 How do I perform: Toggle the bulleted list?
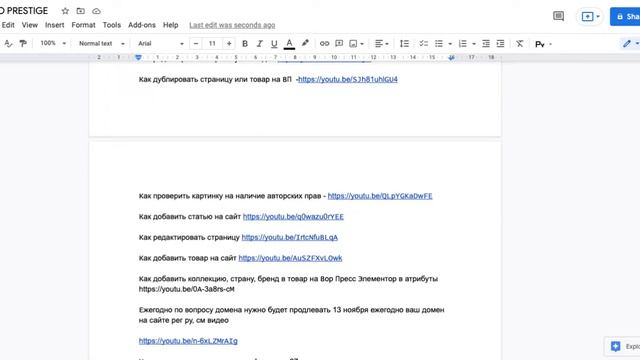(439, 44)
